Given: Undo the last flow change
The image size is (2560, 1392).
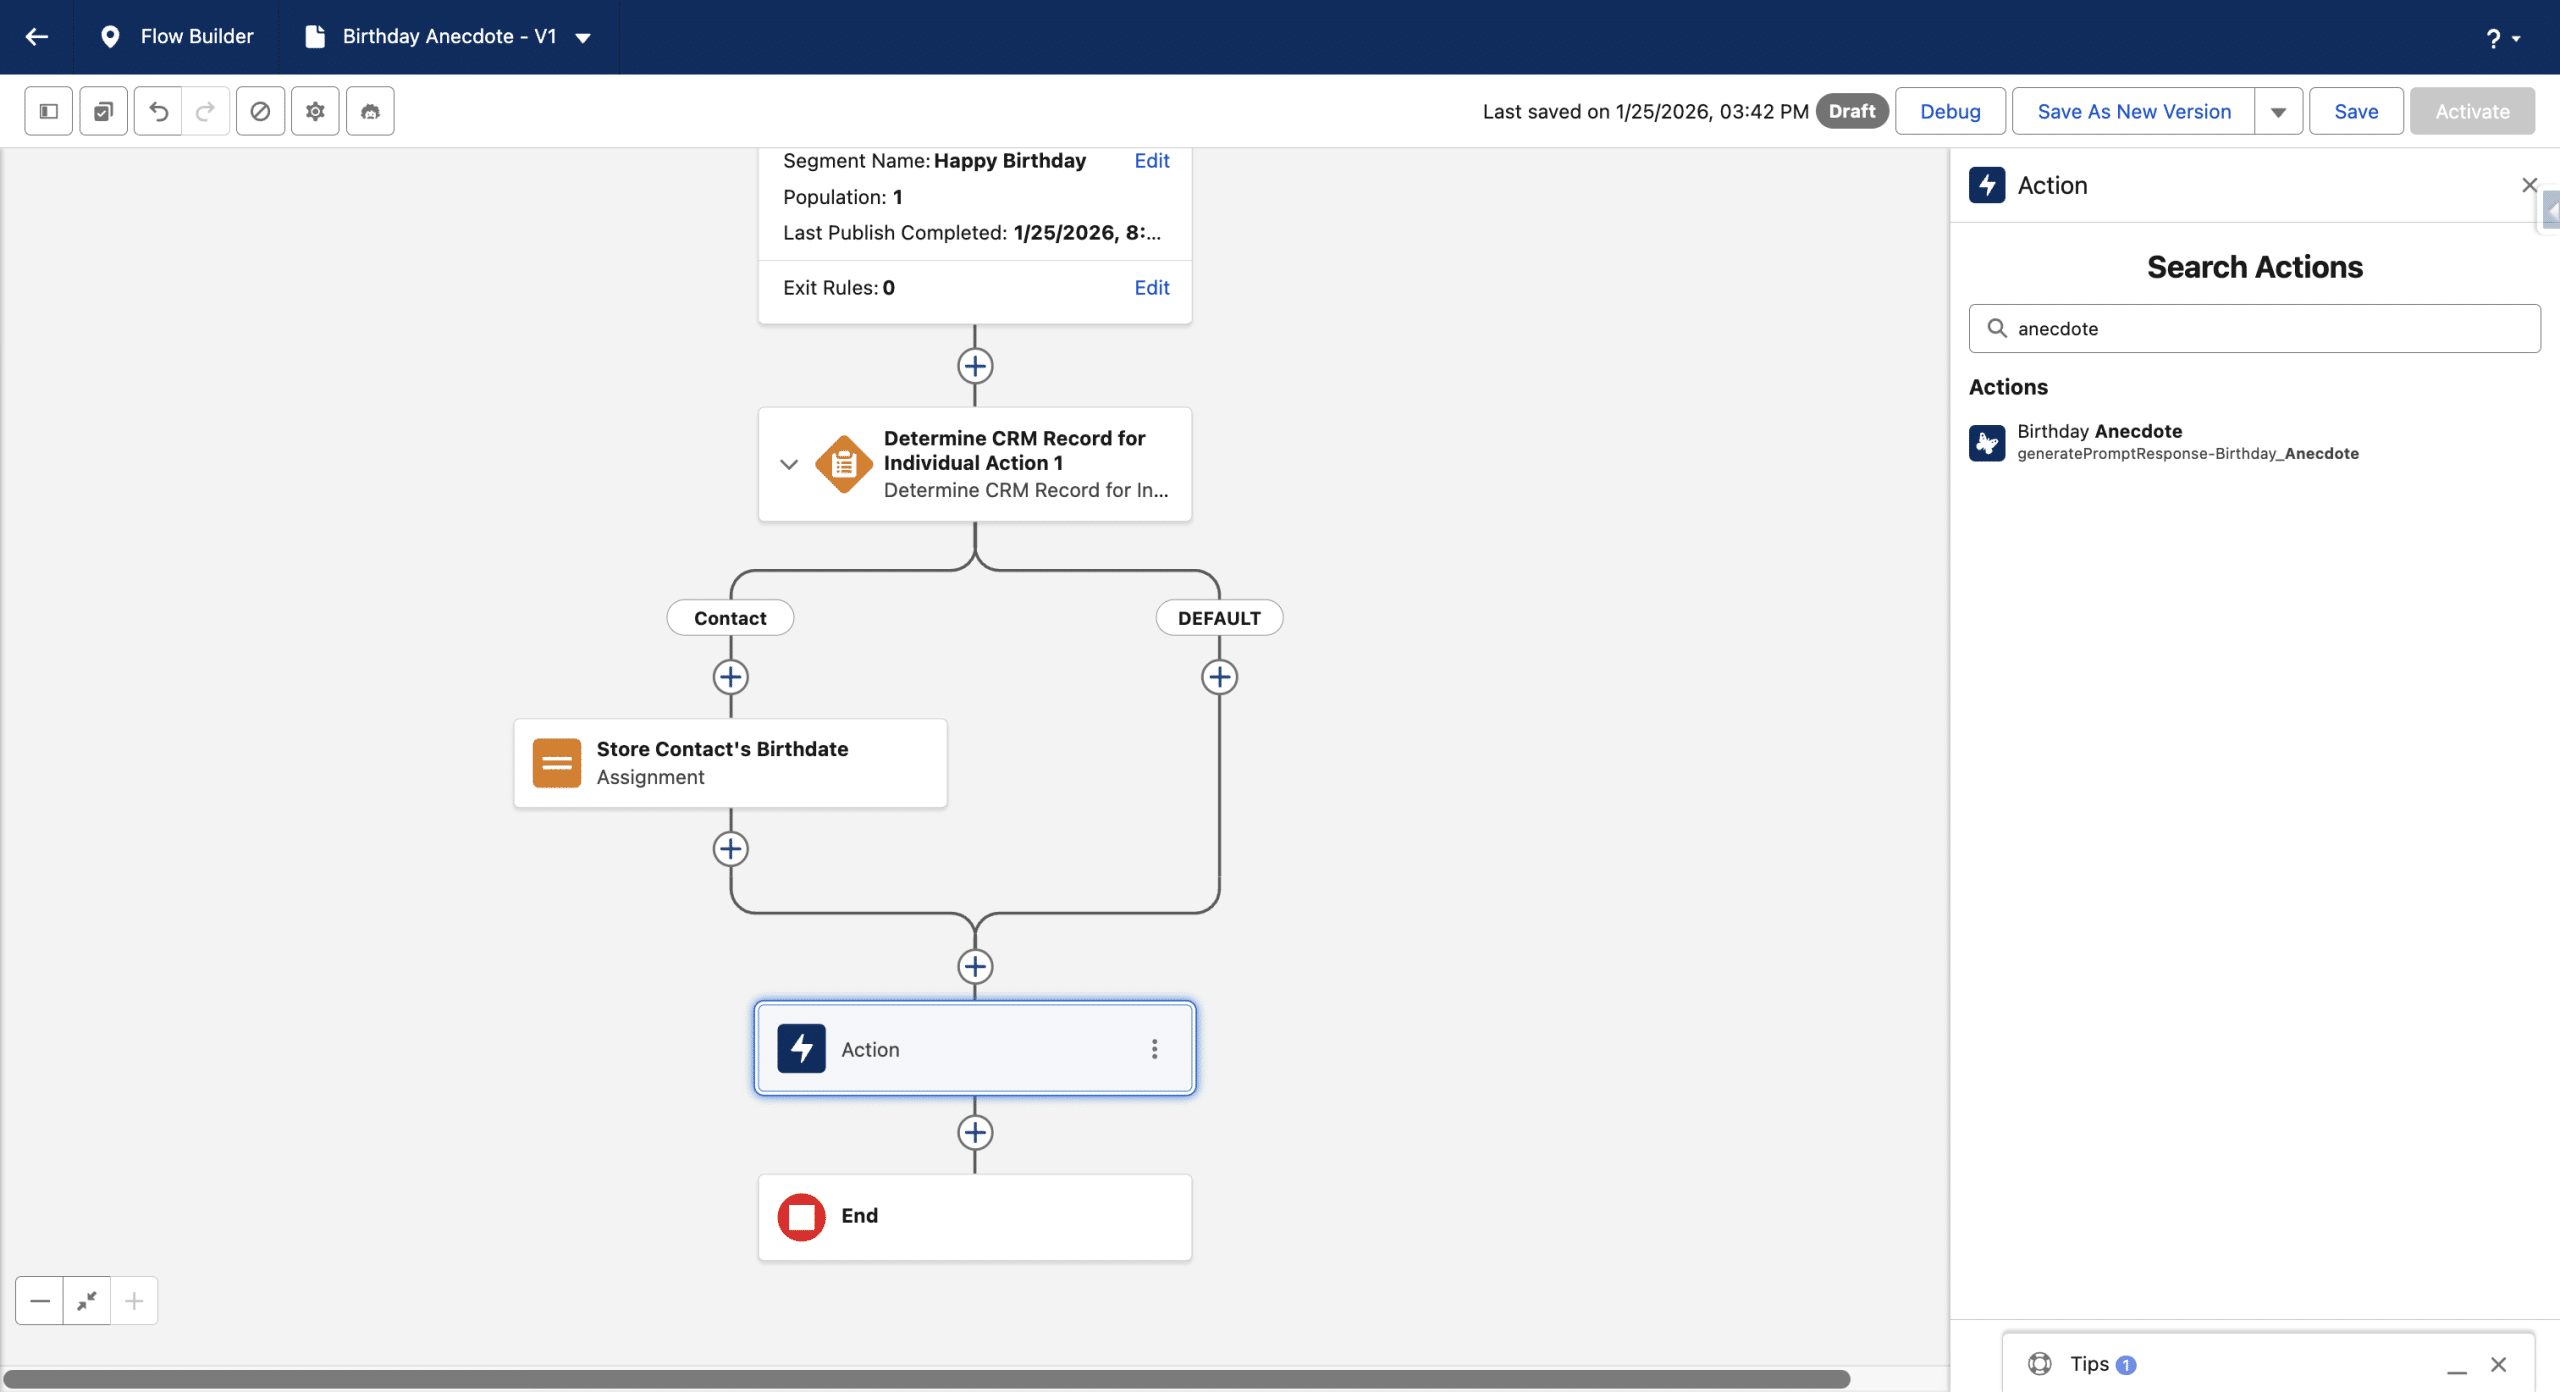Looking at the screenshot, I should pyautogui.click(x=158, y=111).
